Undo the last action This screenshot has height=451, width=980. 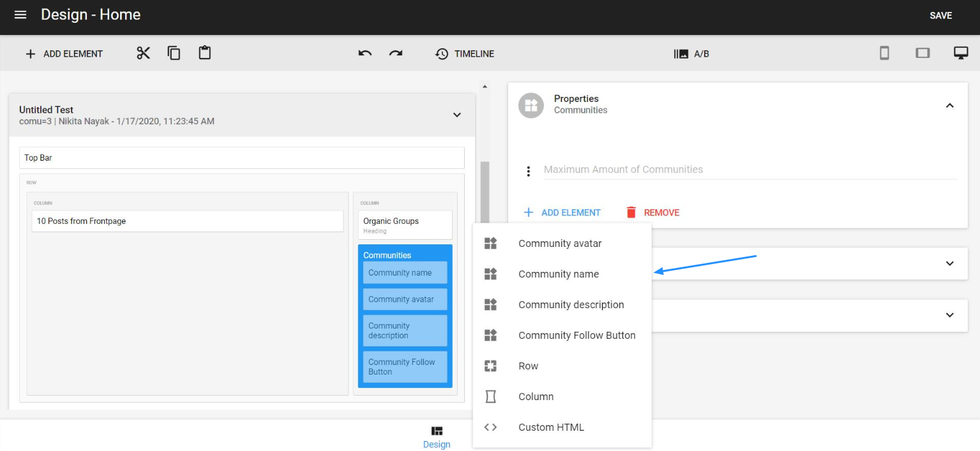click(x=365, y=54)
